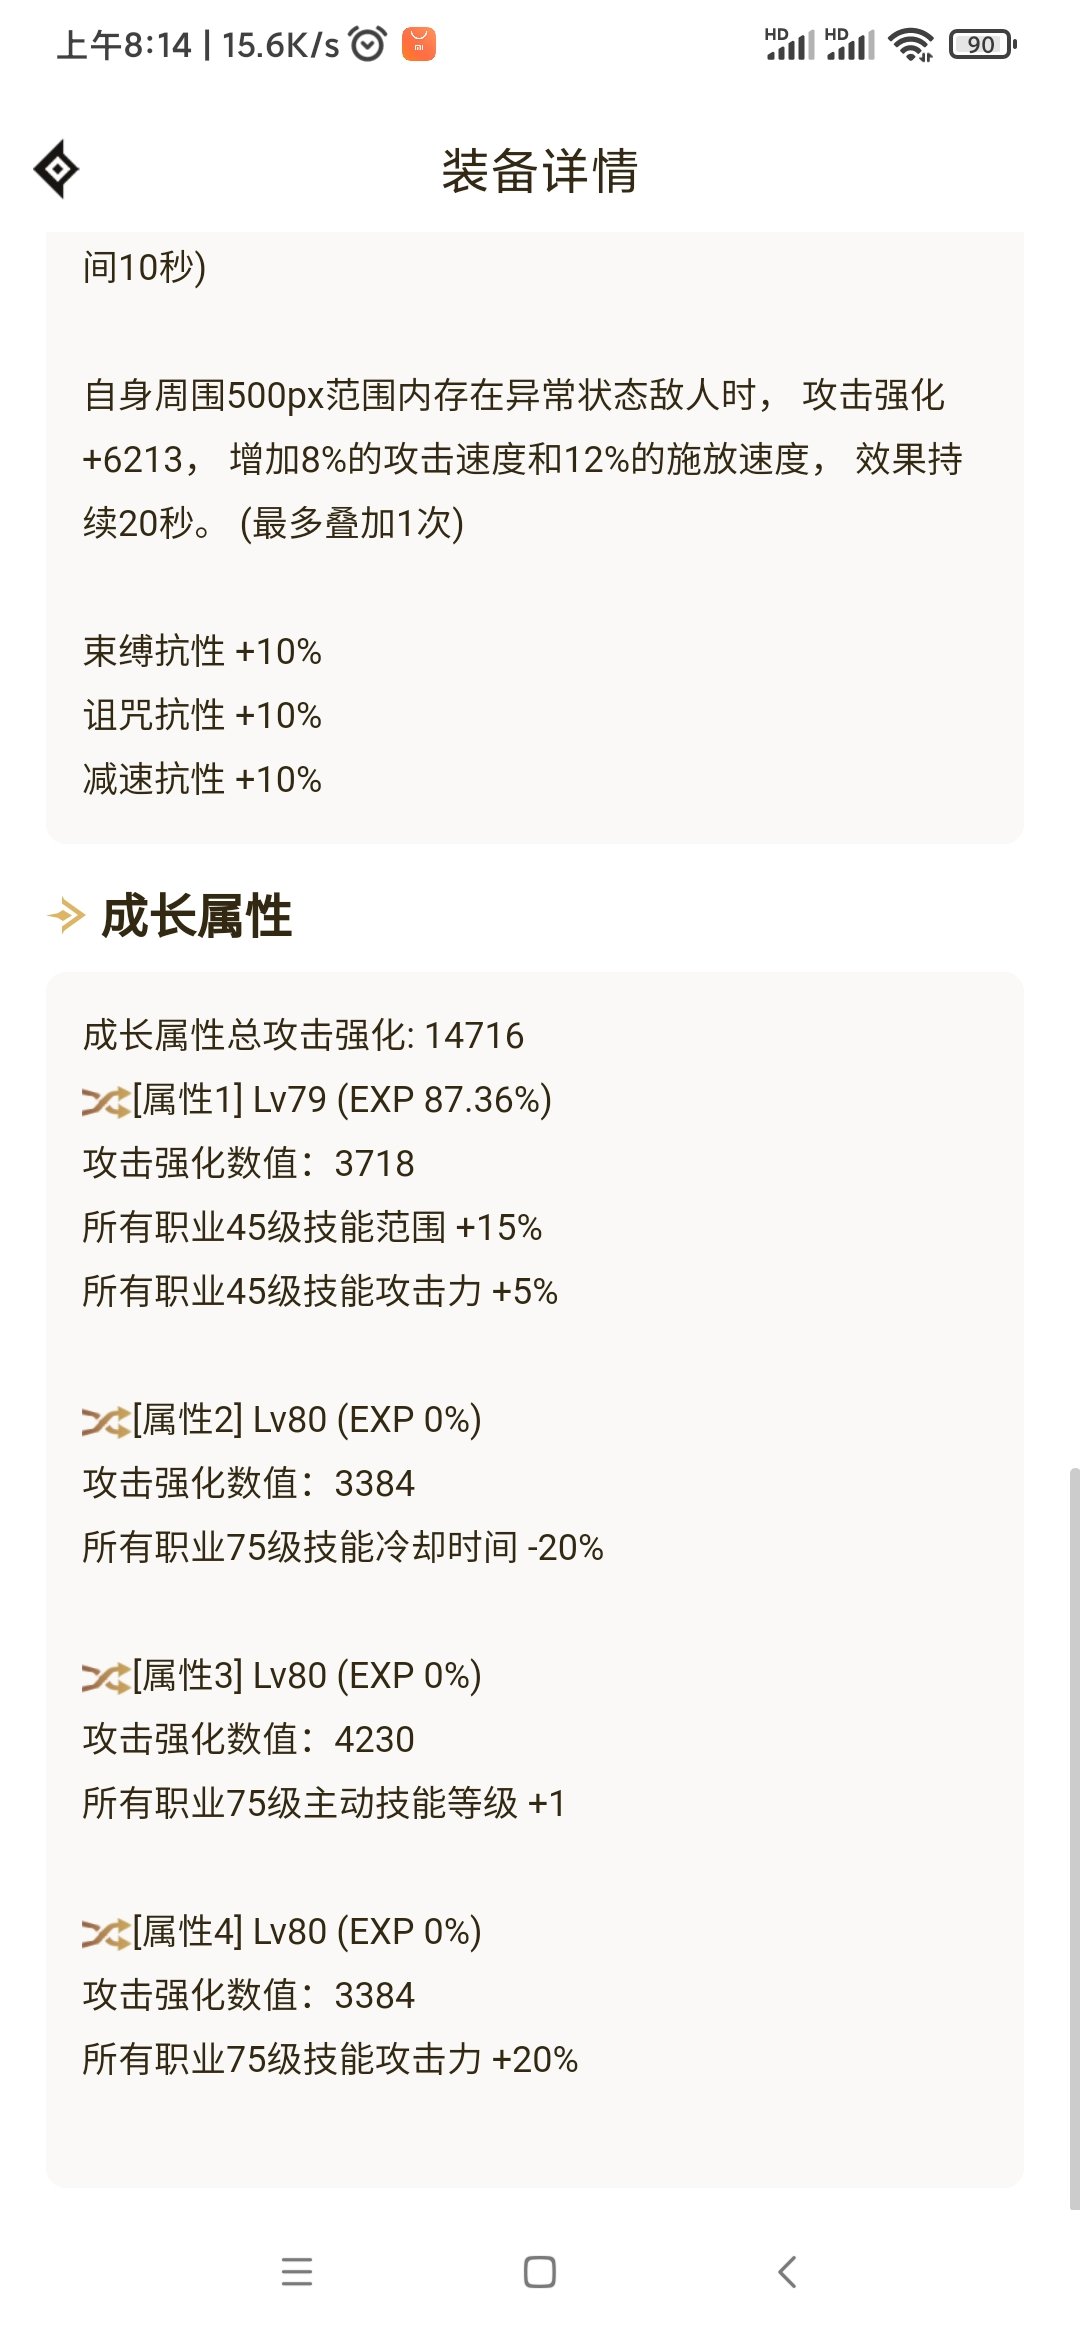
Task: Tap shuffle icon beside 属性3 Lv80
Action: coord(106,1677)
